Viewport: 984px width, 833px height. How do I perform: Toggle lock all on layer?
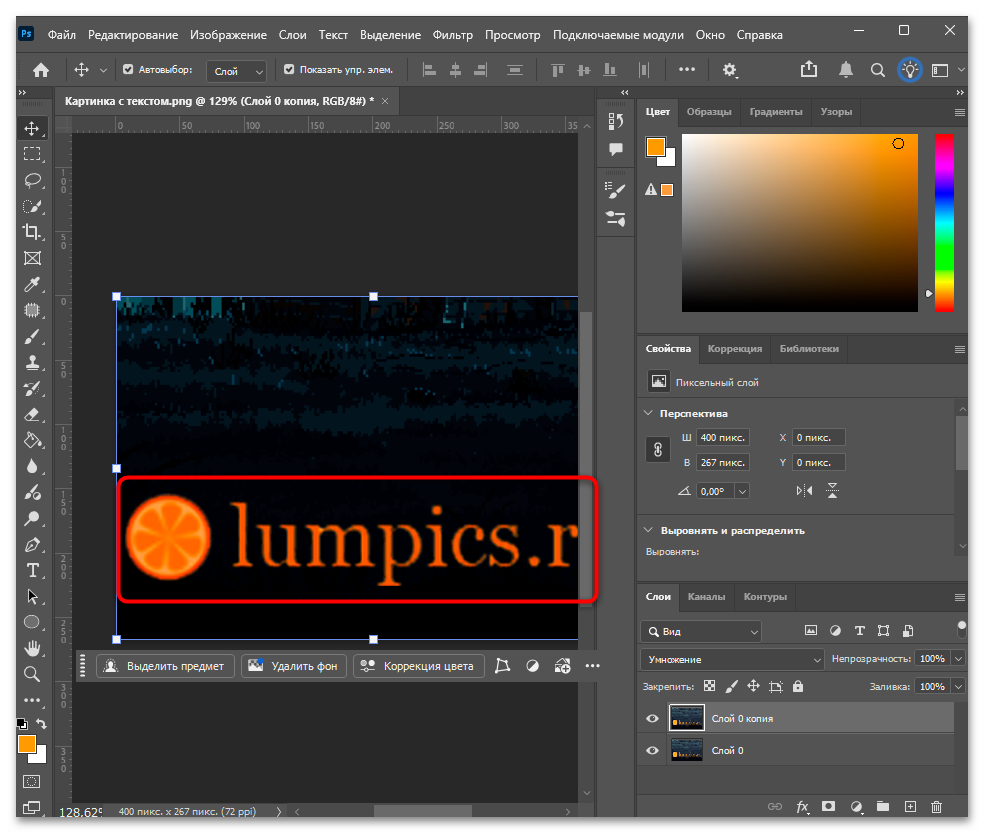798,687
